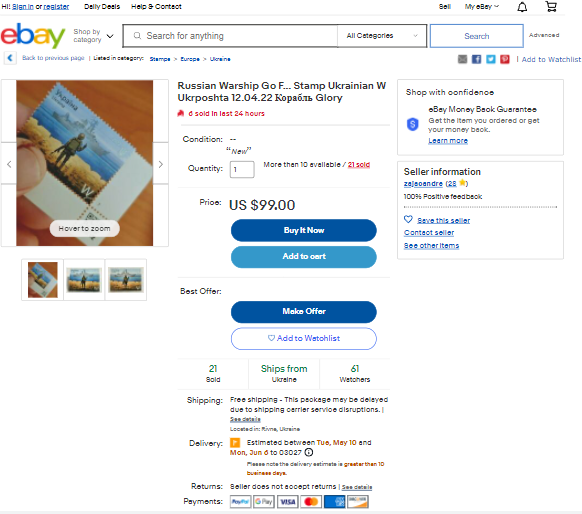Share listing on Facebook icon
This screenshot has width=582, height=514.
(x=476, y=59)
